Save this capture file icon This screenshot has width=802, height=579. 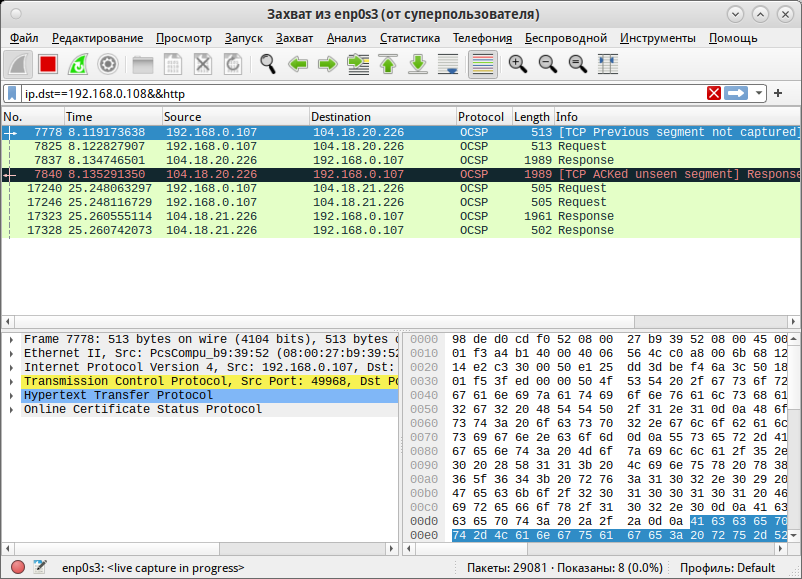coord(173,64)
